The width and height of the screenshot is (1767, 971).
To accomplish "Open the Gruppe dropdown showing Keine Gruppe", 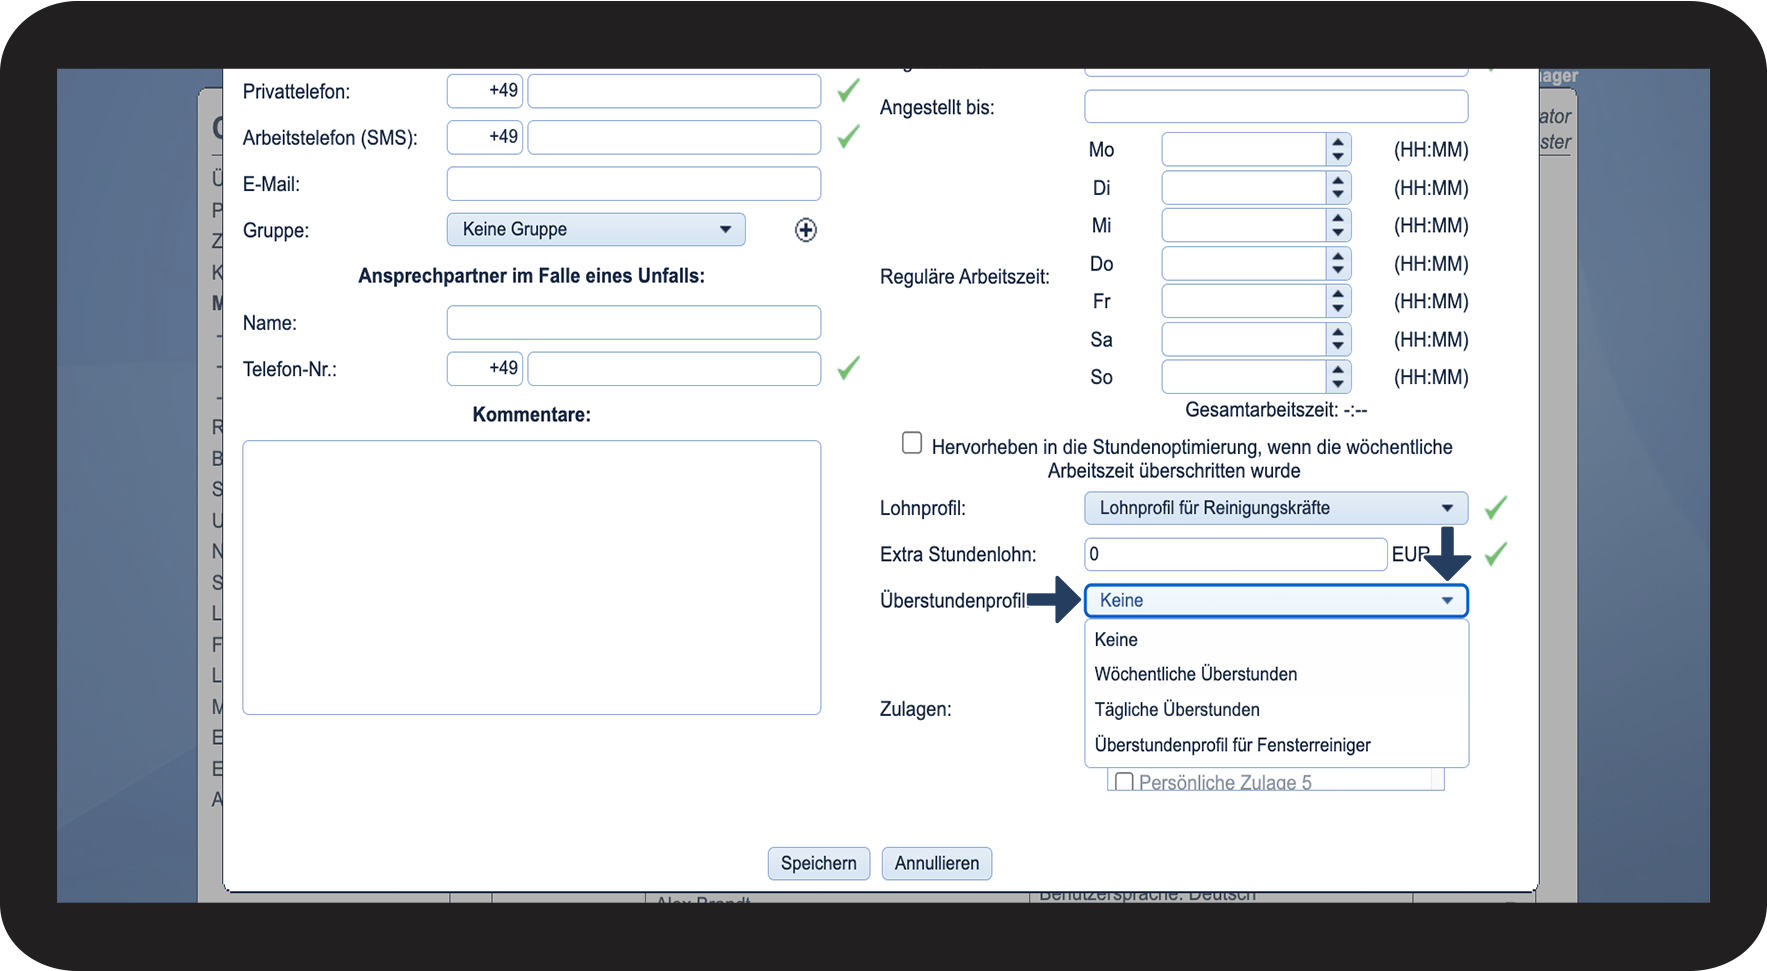I will 596,229.
